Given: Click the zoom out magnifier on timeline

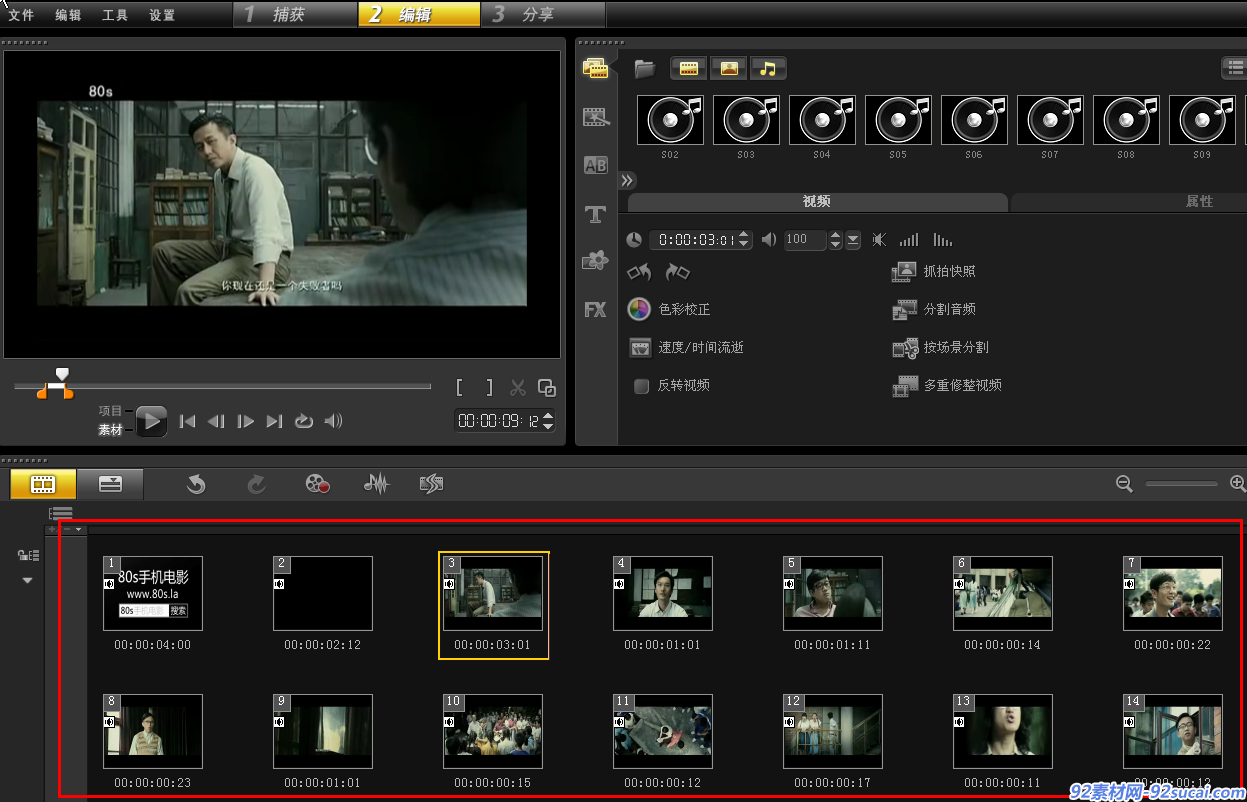Looking at the screenshot, I should click(x=1124, y=484).
